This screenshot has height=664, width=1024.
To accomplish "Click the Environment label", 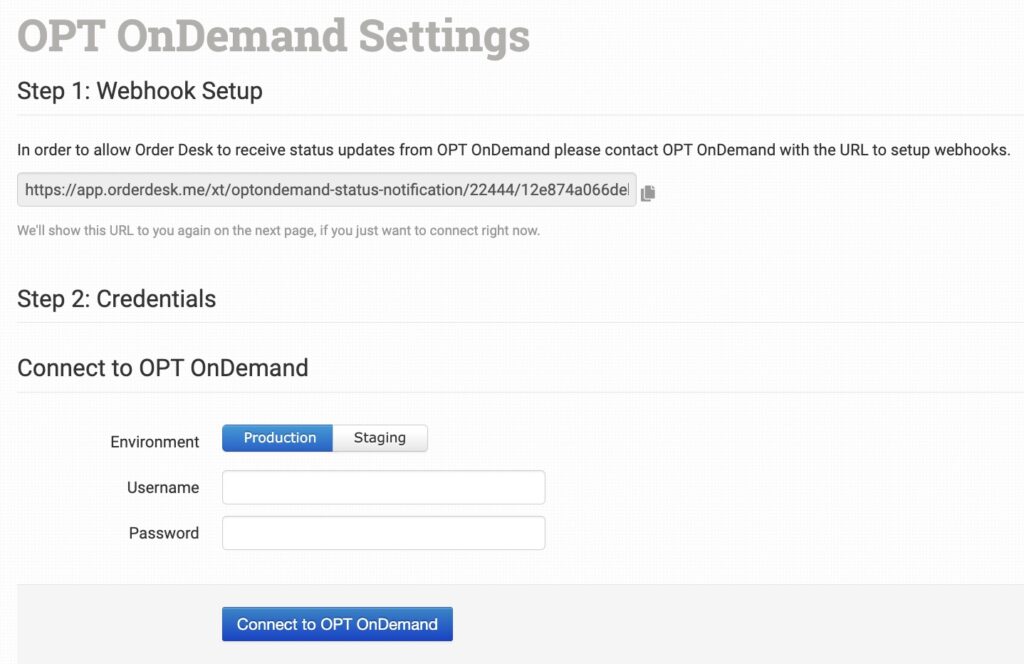I will point(155,441).
